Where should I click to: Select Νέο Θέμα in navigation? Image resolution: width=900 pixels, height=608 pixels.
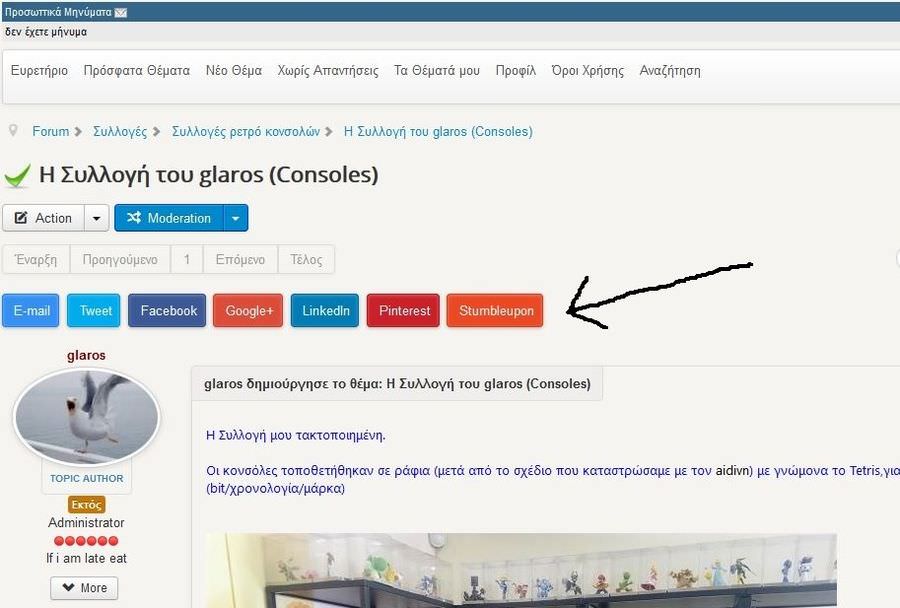233,71
